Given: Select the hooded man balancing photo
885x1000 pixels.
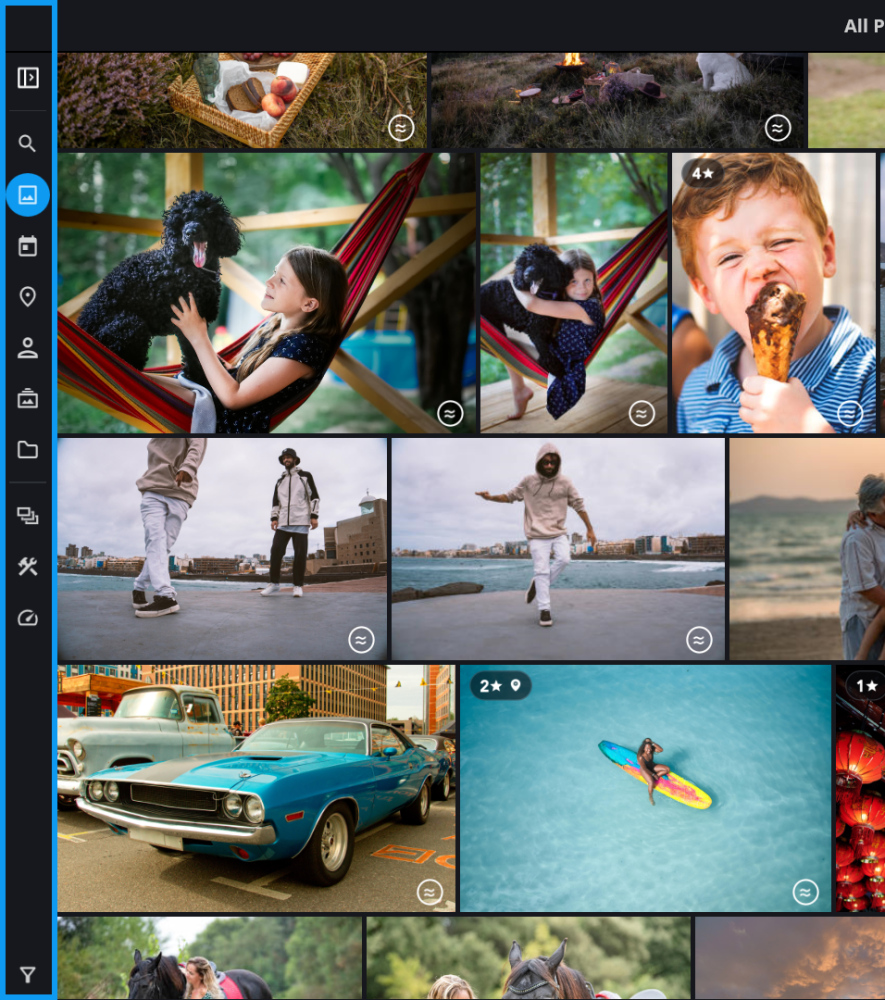Looking at the screenshot, I should coord(558,548).
